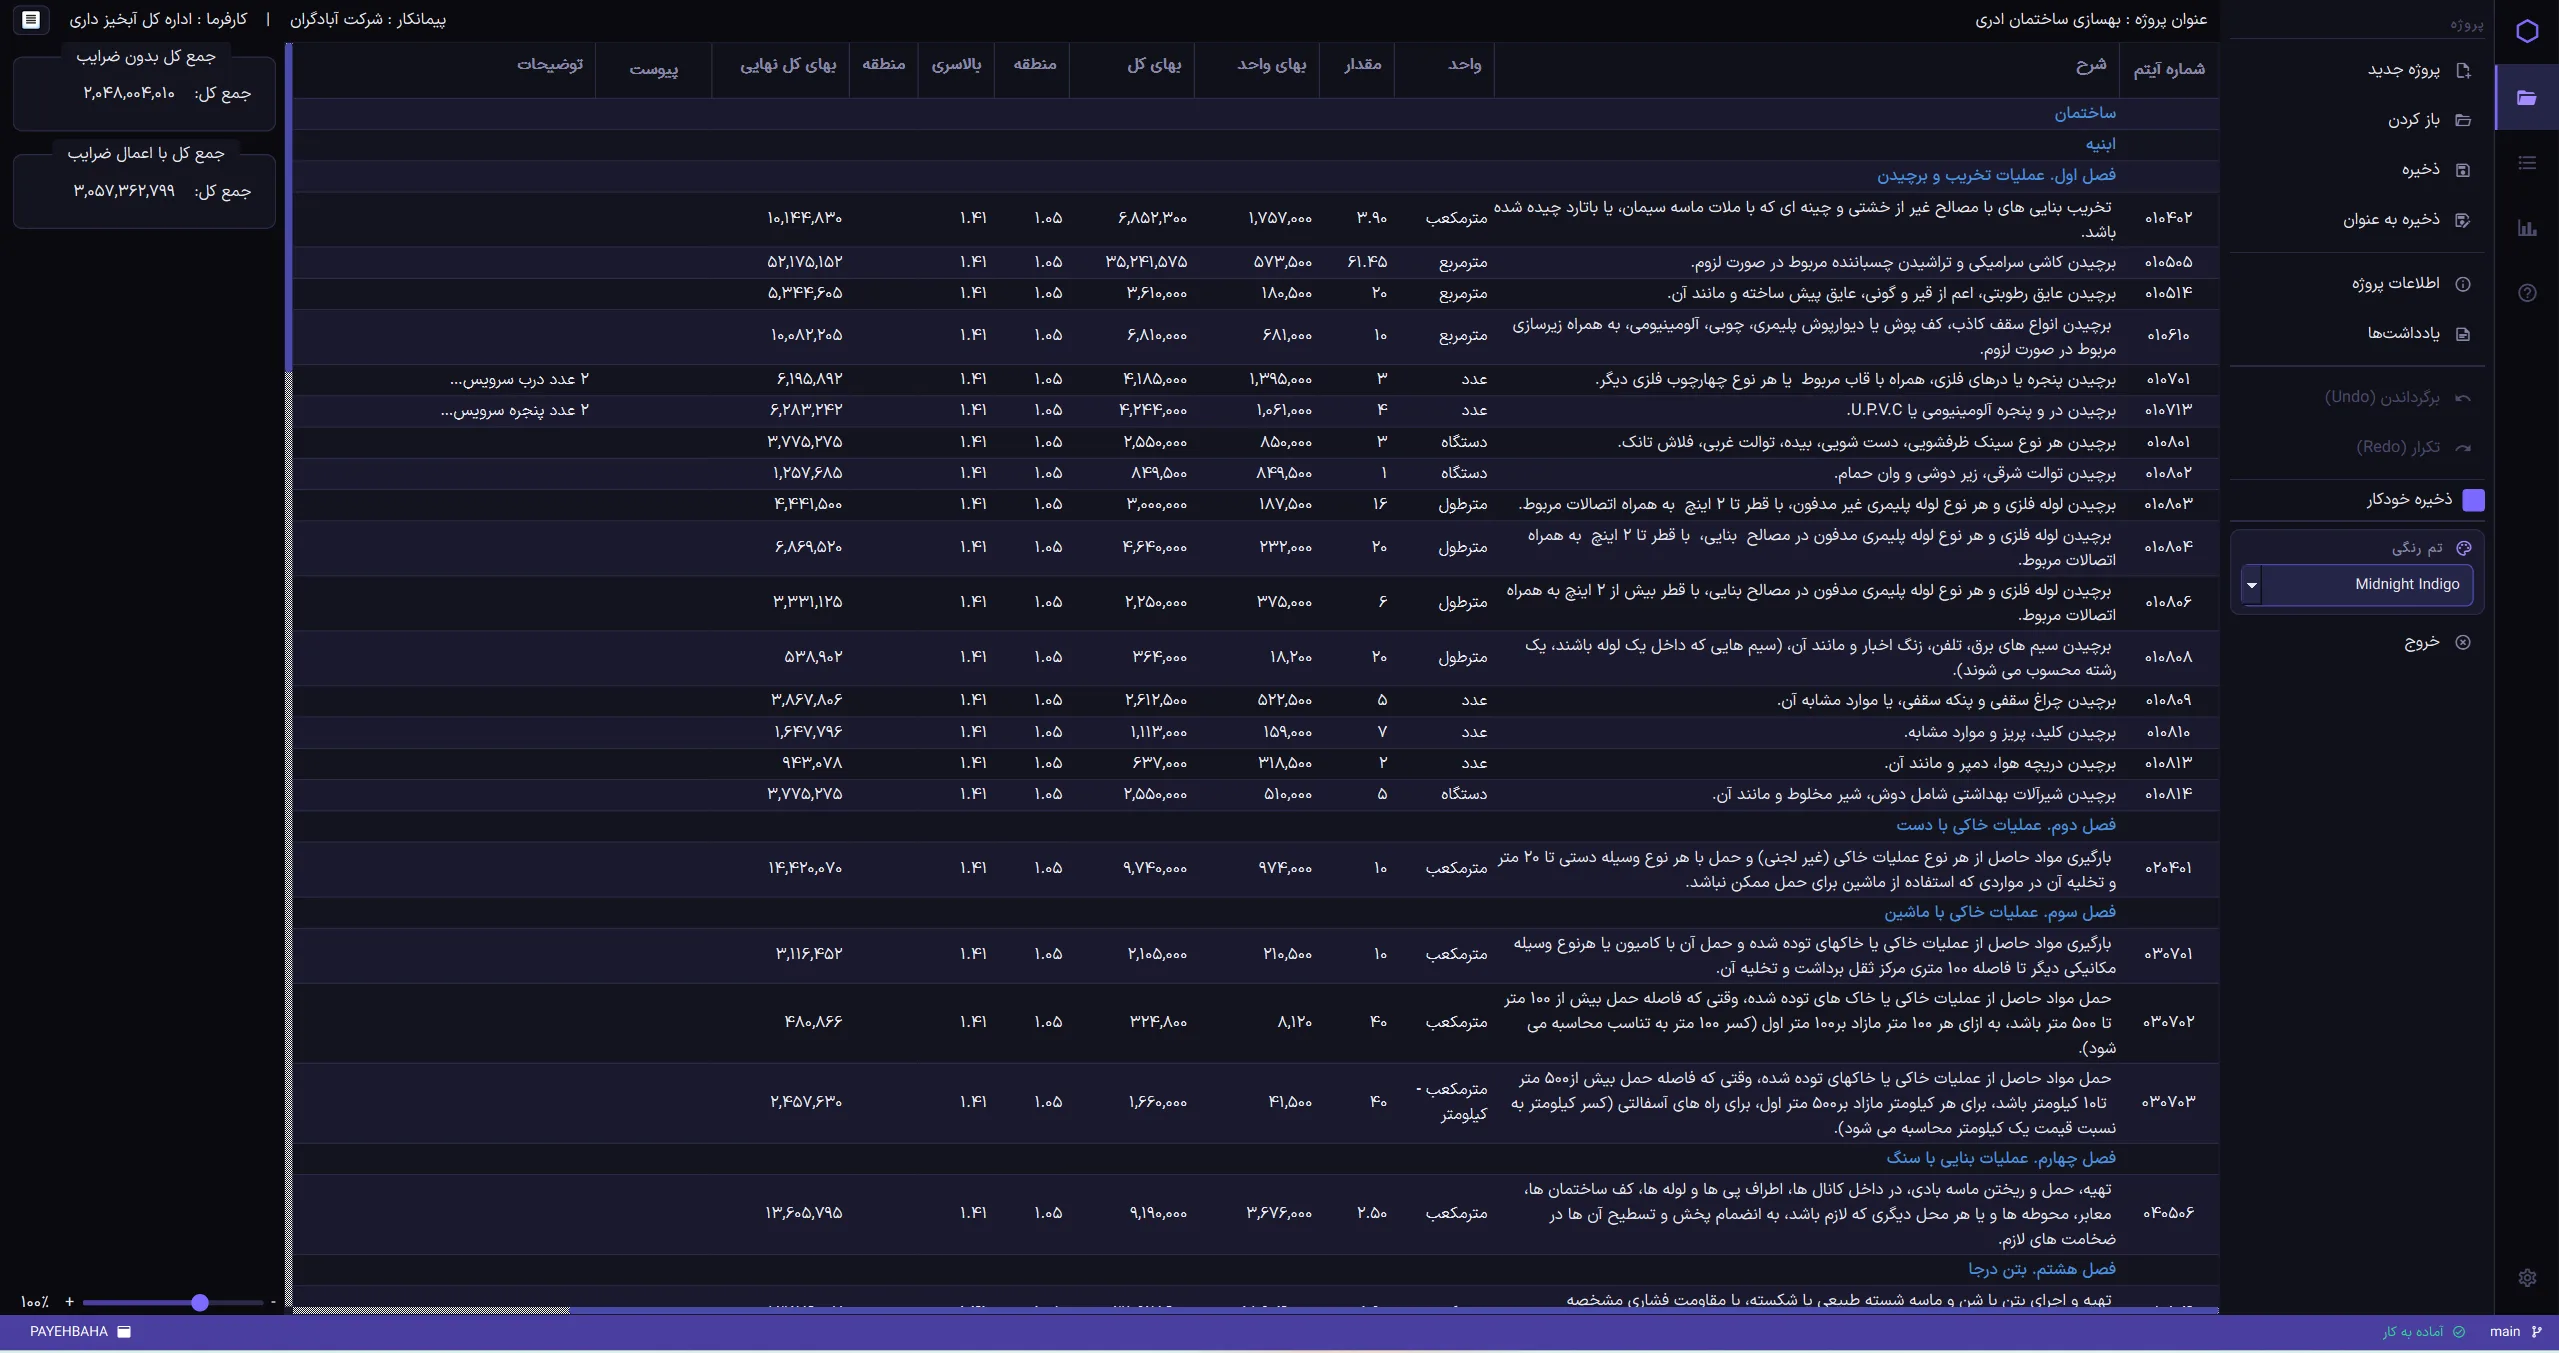This screenshot has height=1353, width=2559.
Task: Open the Midnight Indigo theme dropdown
Action: [x=2357, y=585]
